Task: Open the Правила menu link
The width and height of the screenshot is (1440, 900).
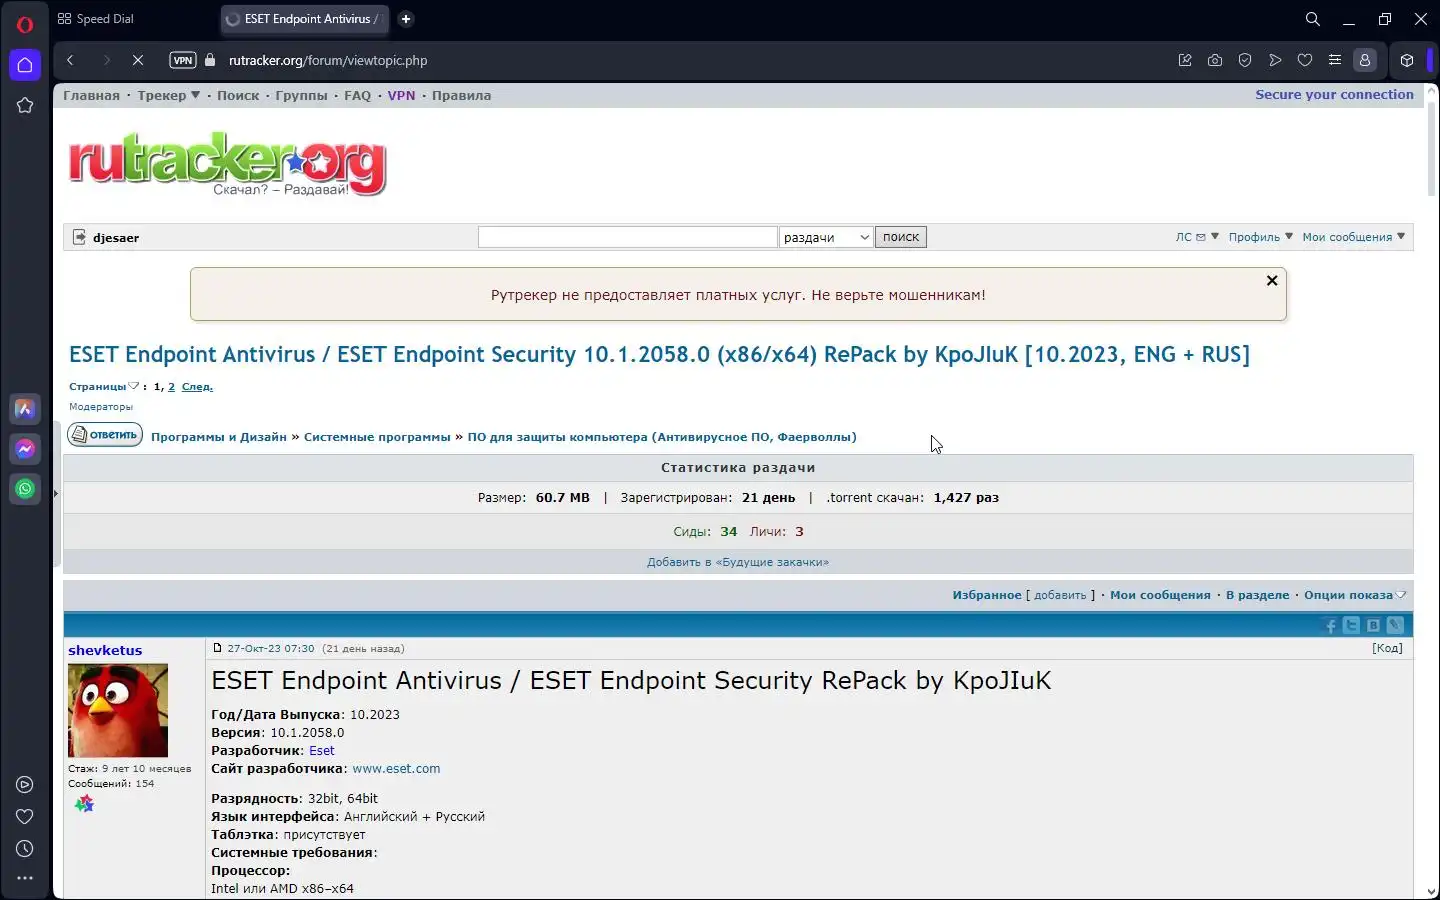Action: point(461,96)
